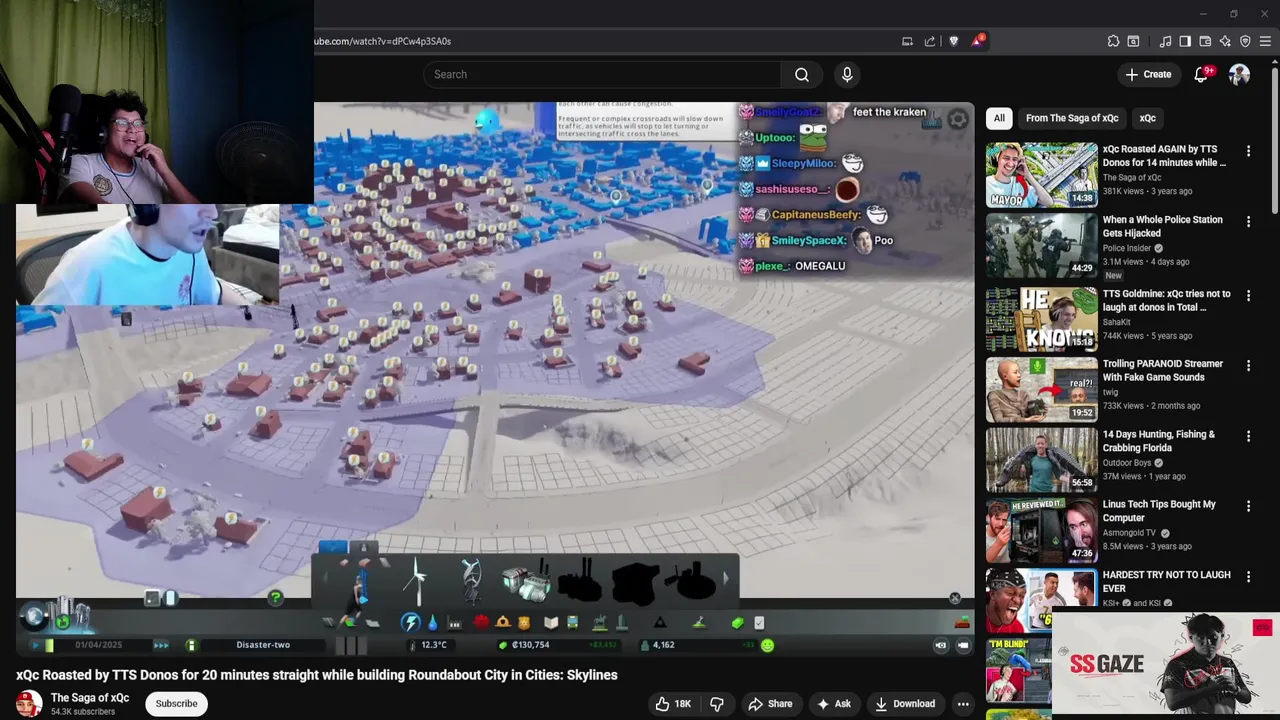Open The Saga of xQc channel avatar
This screenshot has width=1280, height=720.
point(29,704)
